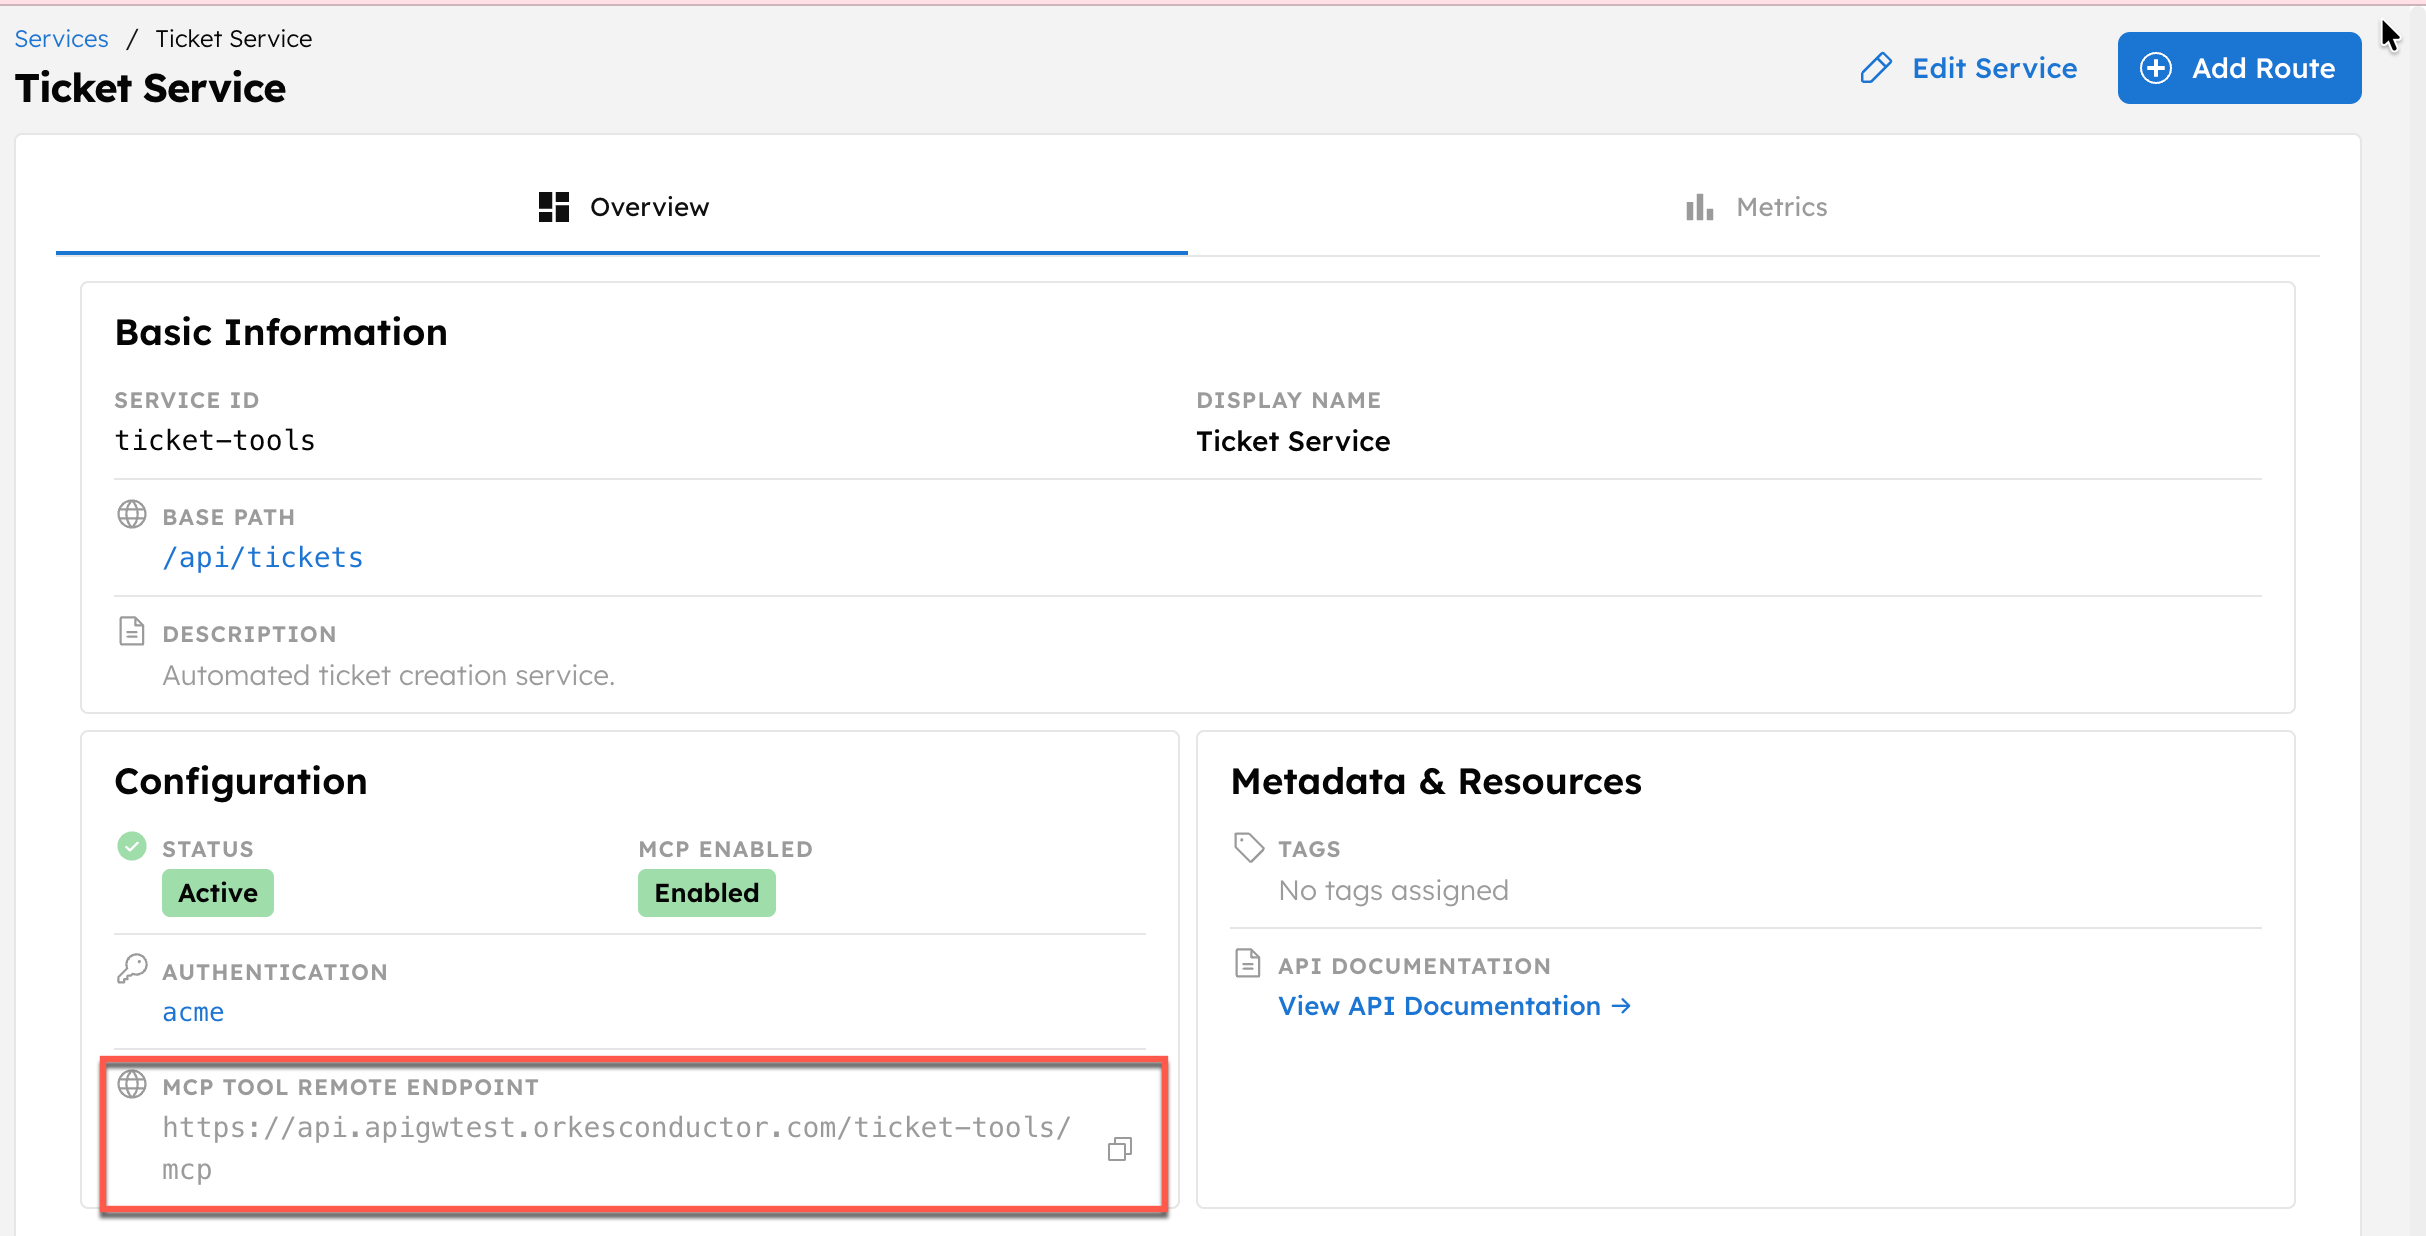
Task: Click the document icon next to Description
Action: coord(131,631)
